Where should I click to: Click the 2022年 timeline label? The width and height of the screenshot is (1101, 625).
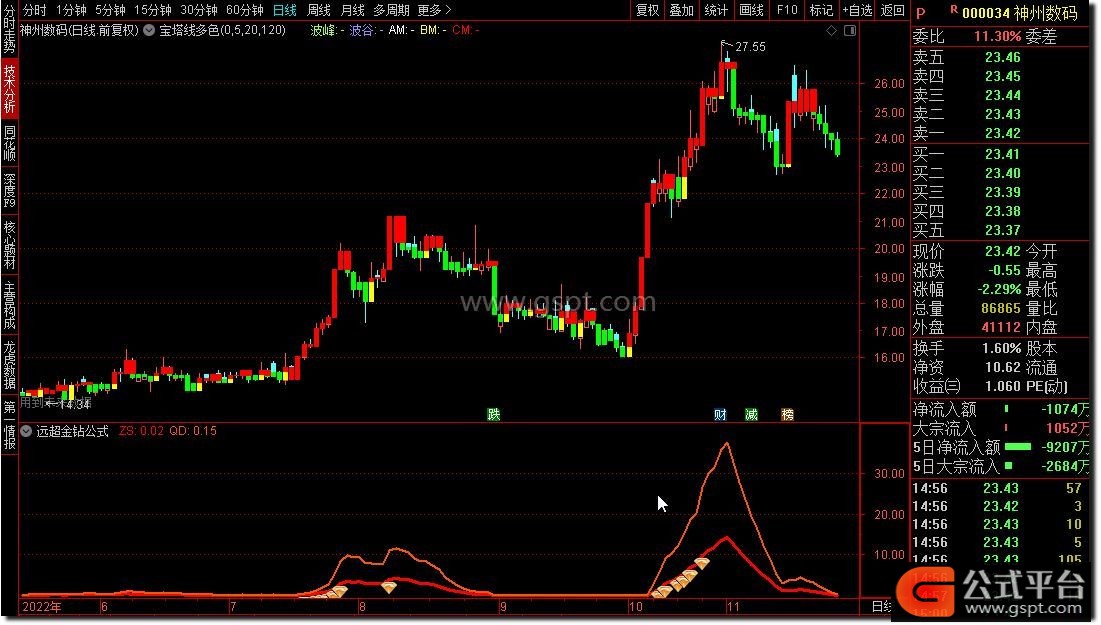(41, 607)
